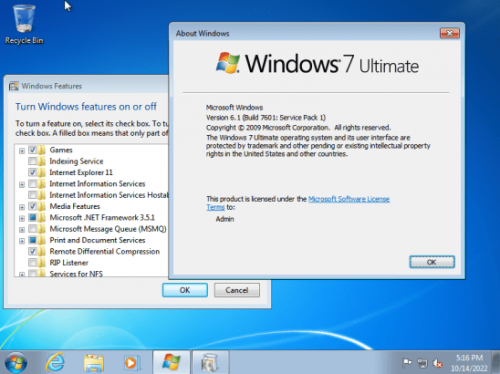The height and width of the screenshot is (374, 500).
Task: Uncheck the Games feature checkbox
Action: coord(32,150)
